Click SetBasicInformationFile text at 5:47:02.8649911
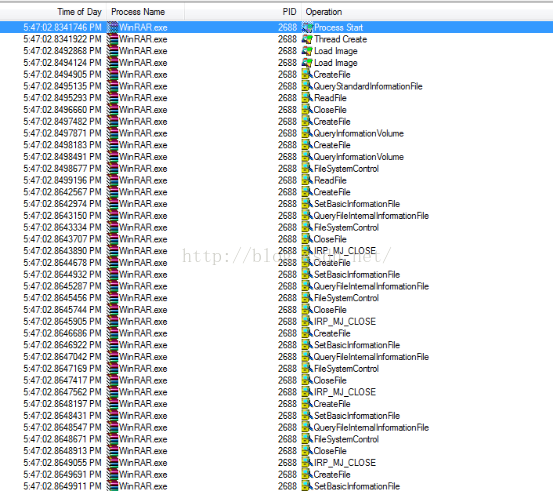The height and width of the screenshot is (491, 554). pyautogui.click(x=357, y=486)
